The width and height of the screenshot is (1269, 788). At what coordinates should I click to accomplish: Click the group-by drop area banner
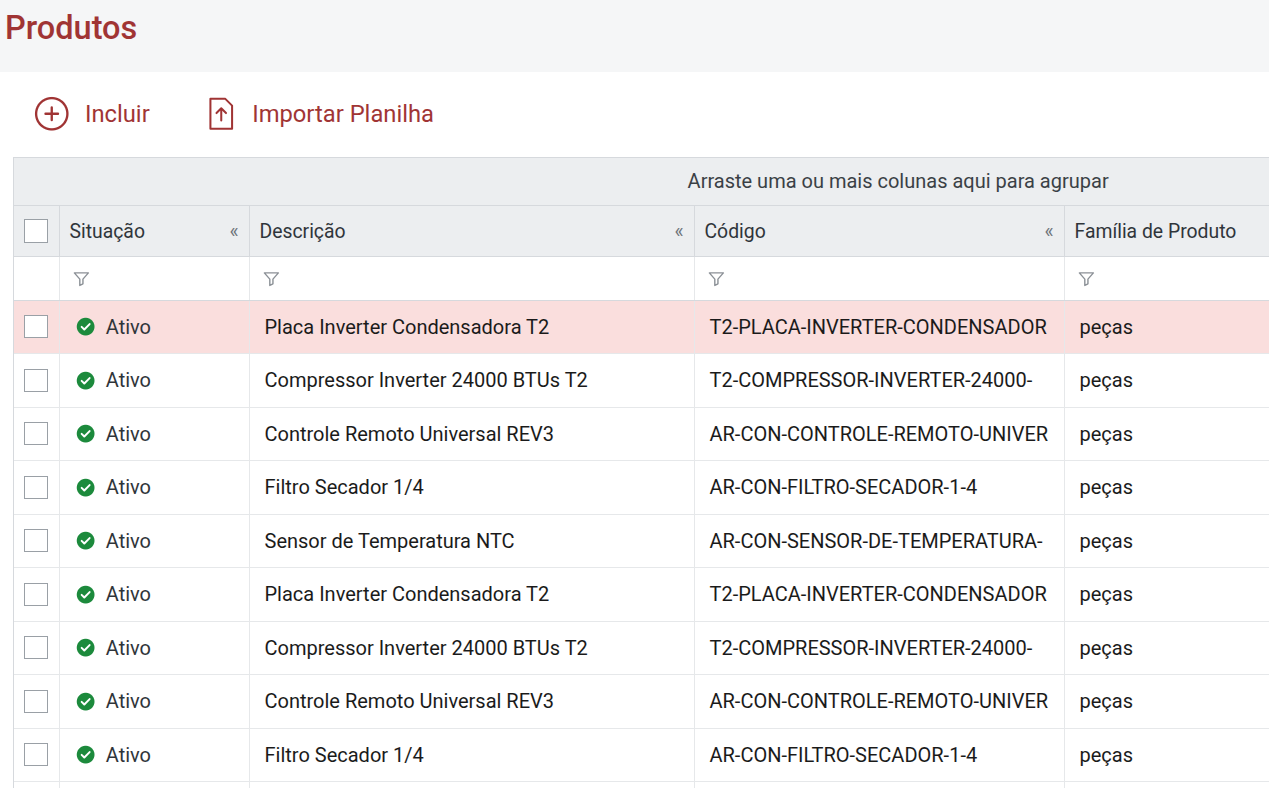[641, 182]
